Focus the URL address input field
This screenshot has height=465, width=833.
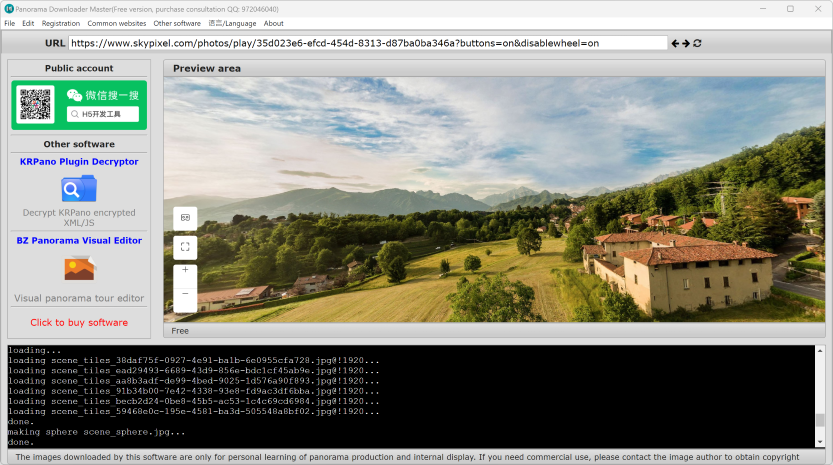coord(368,44)
